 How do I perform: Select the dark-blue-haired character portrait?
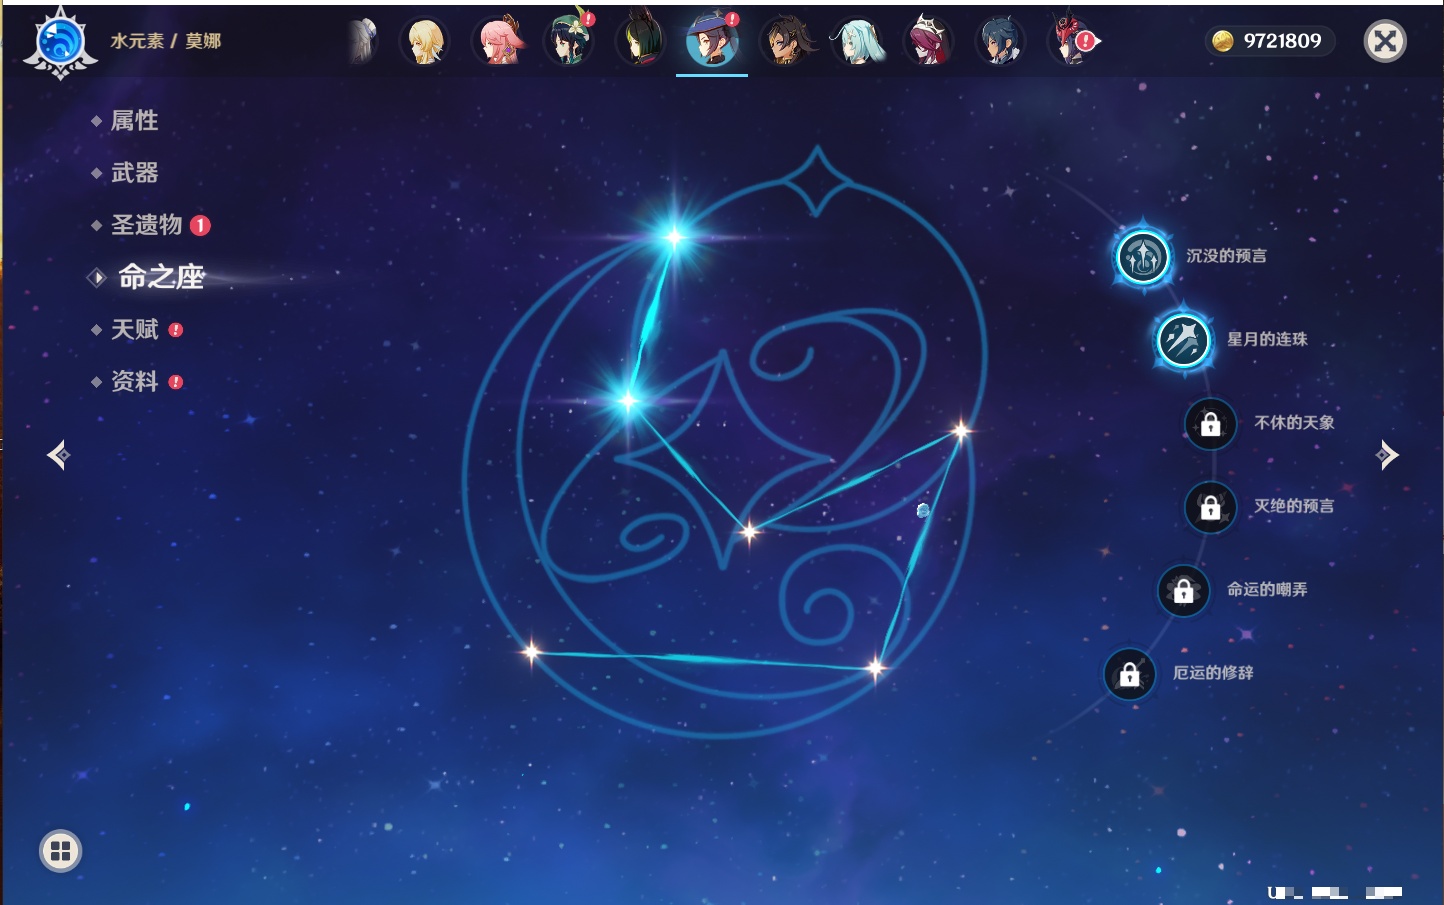pos(1000,41)
